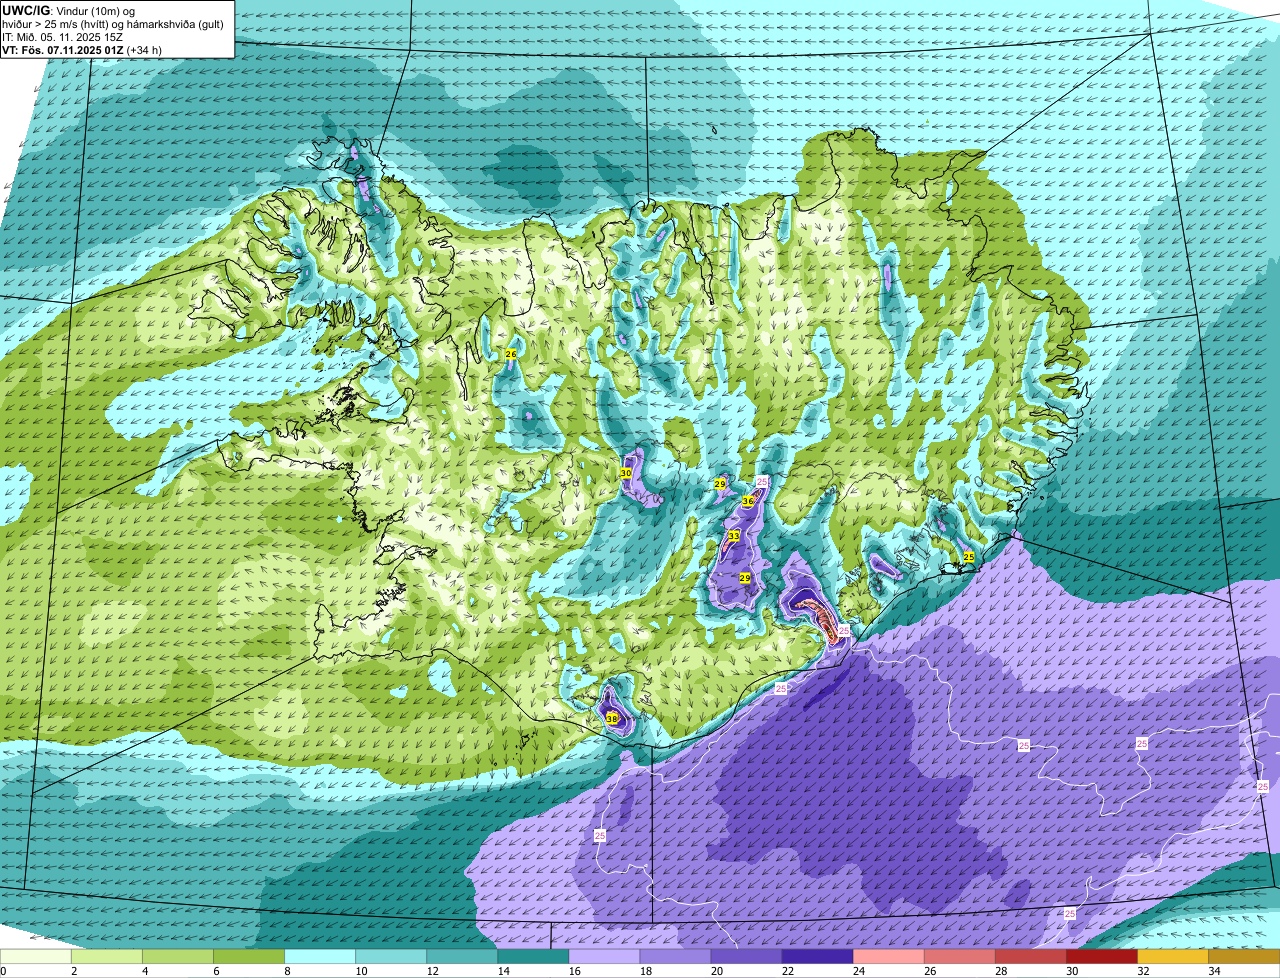The height and width of the screenshot is (978, 1280).
Task: Click the legend scale label '2'
Action: (74, 971)
